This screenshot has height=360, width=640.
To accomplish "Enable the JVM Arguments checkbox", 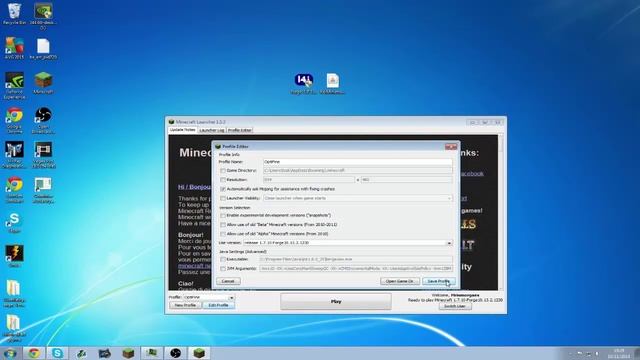I will [x=223, y=269].
